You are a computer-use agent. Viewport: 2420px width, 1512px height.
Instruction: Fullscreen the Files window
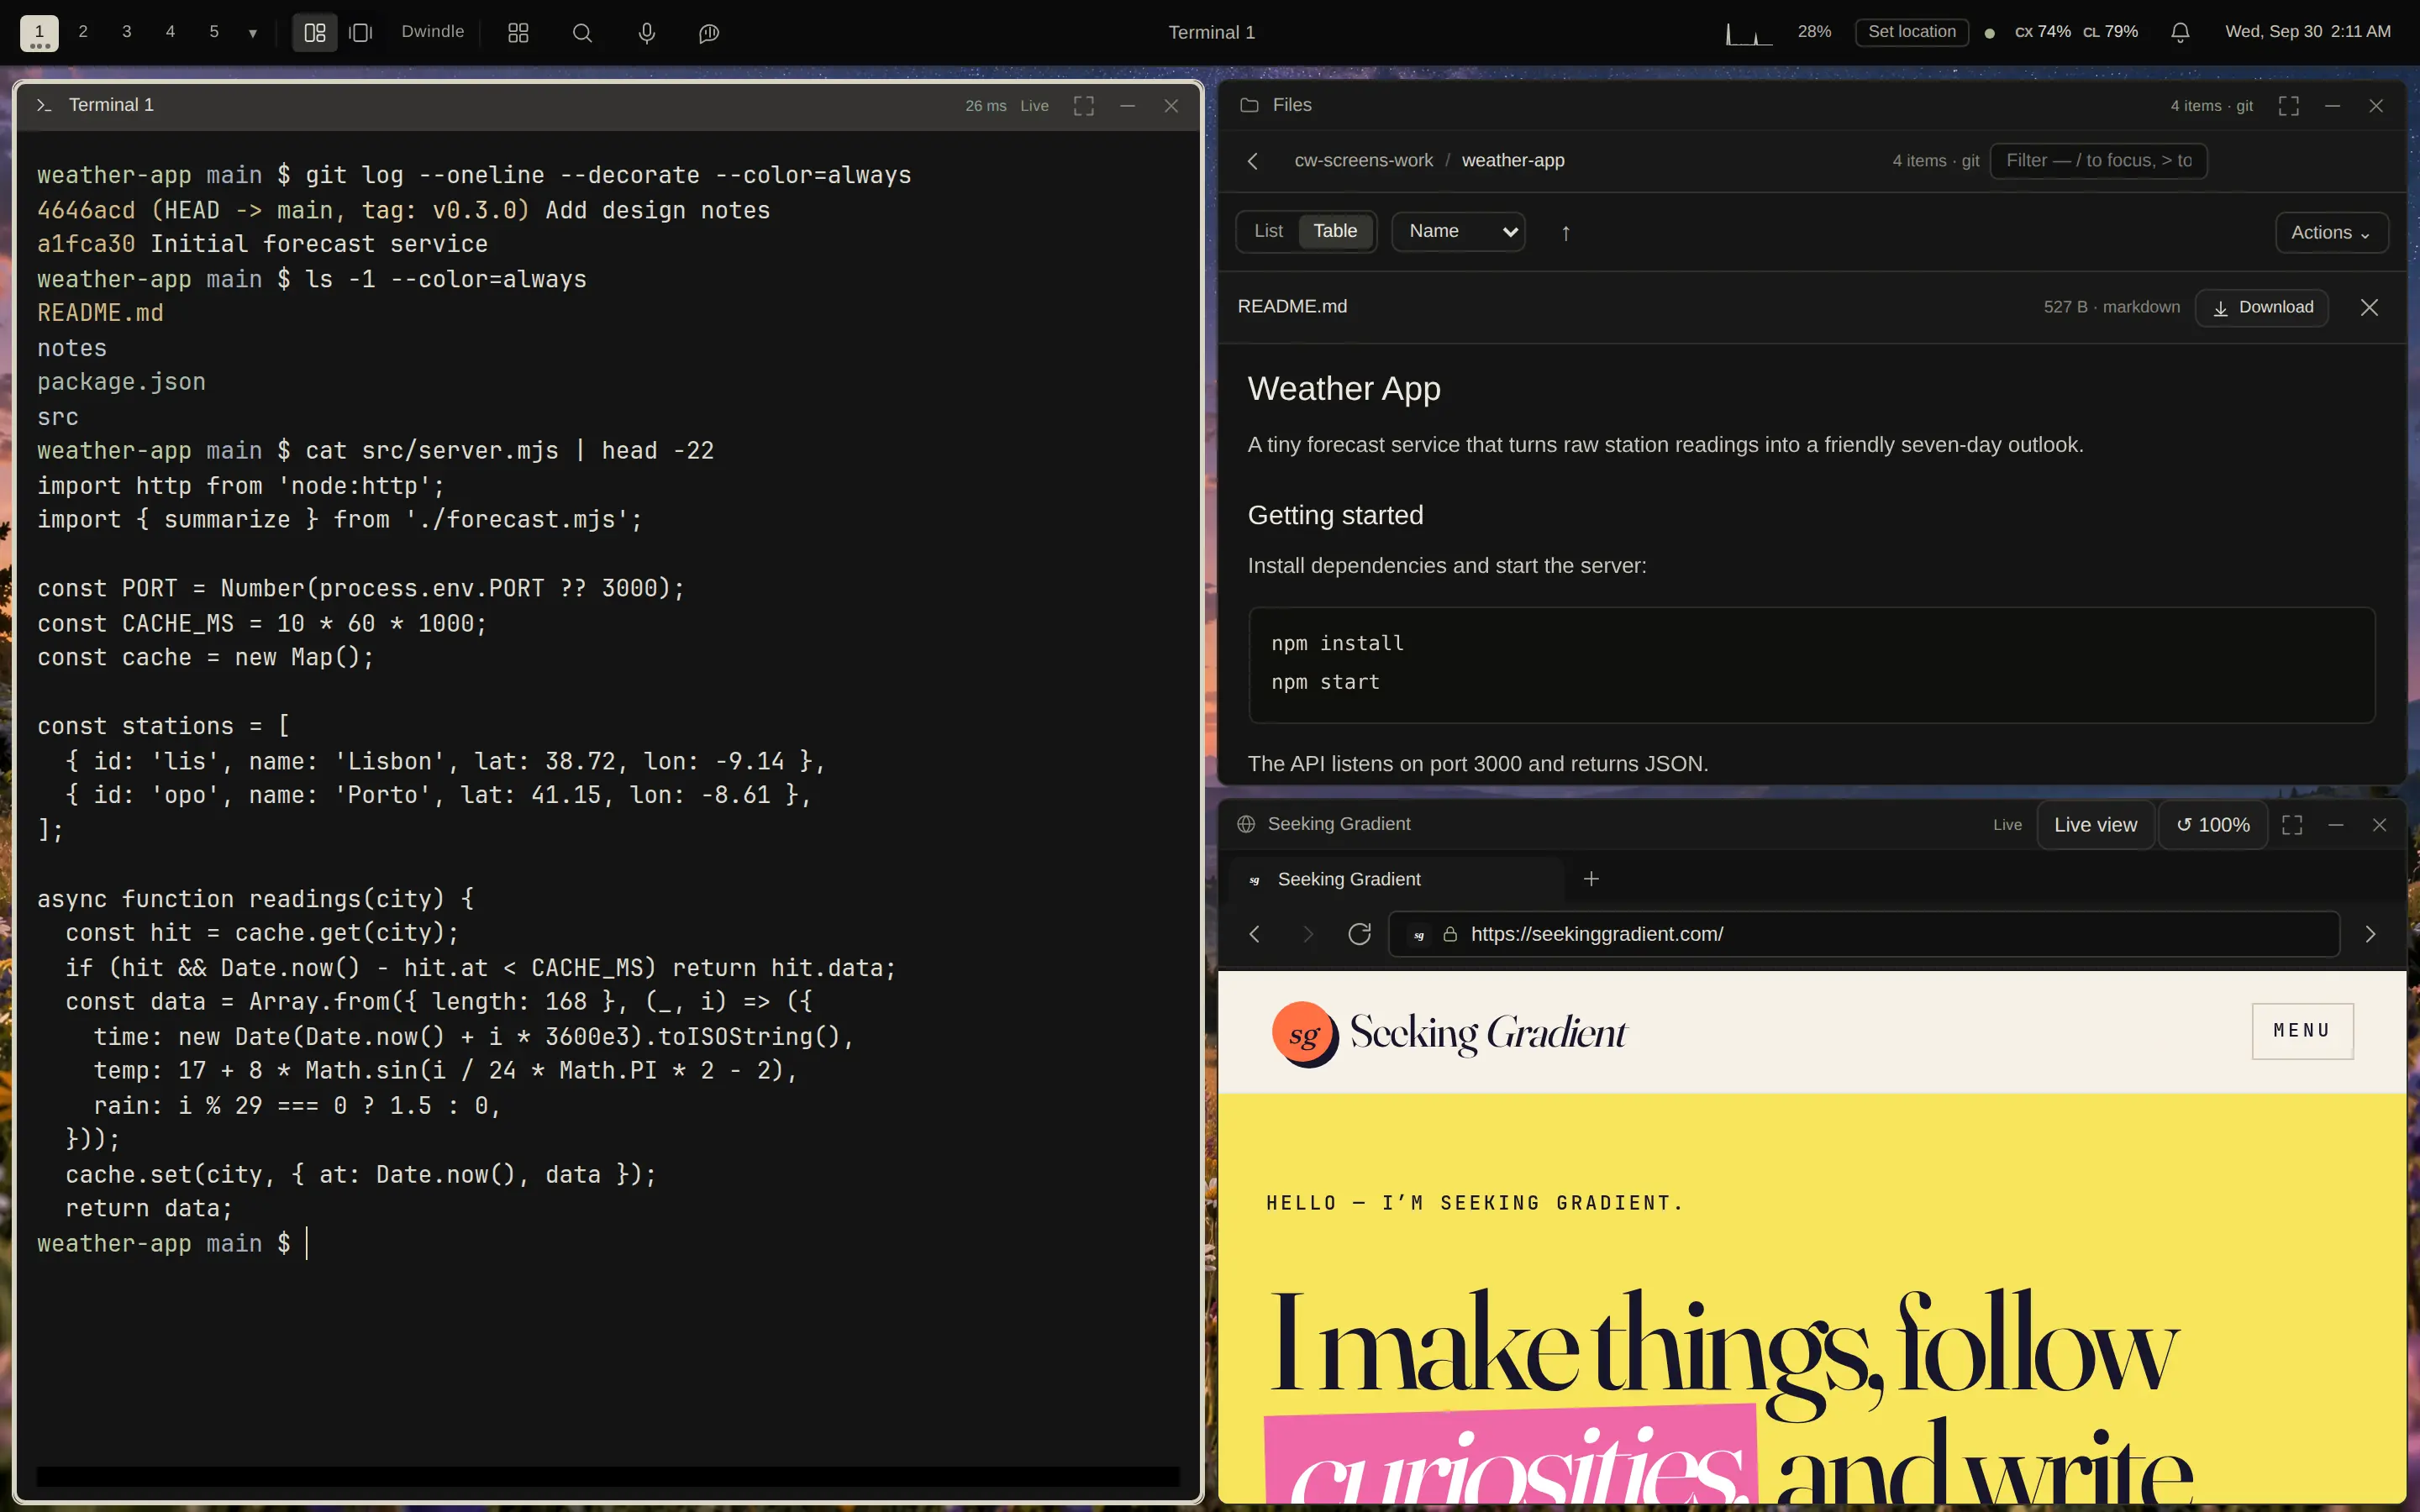2289,106
